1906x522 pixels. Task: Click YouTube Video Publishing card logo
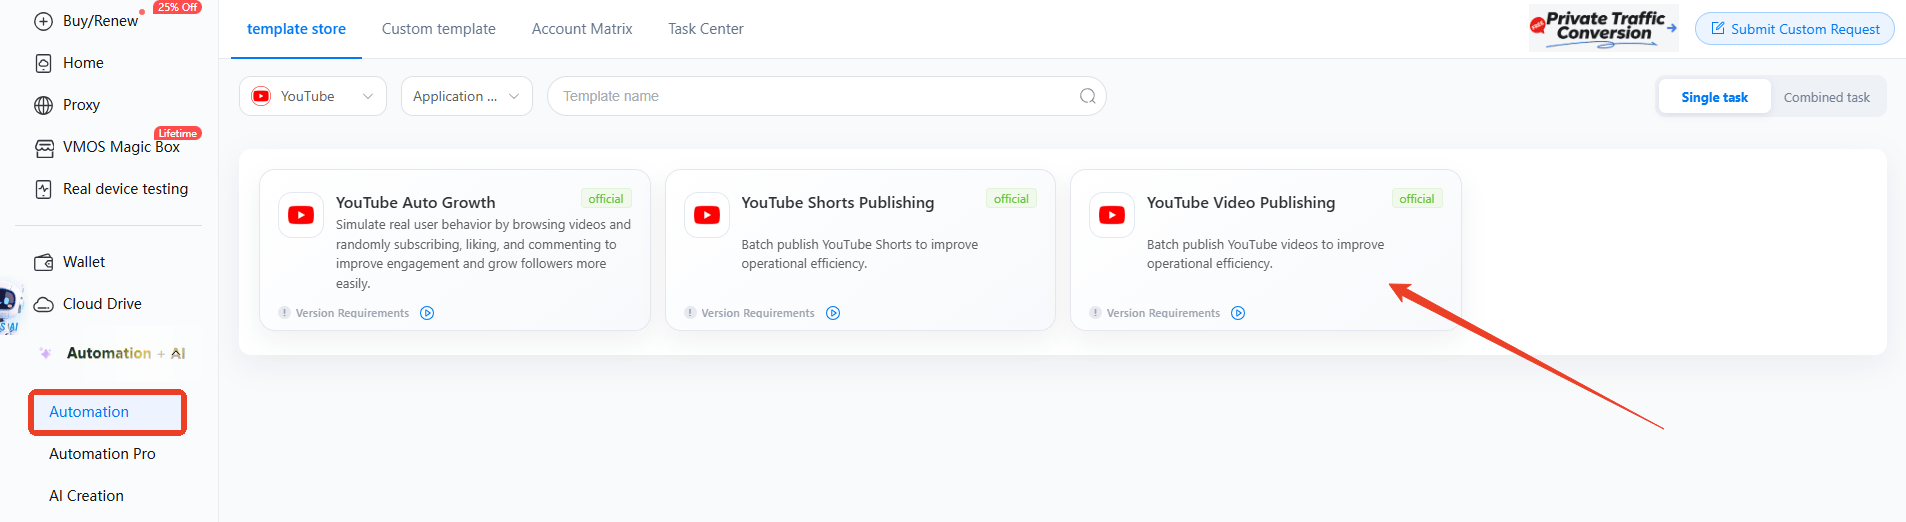point(1112,215)
